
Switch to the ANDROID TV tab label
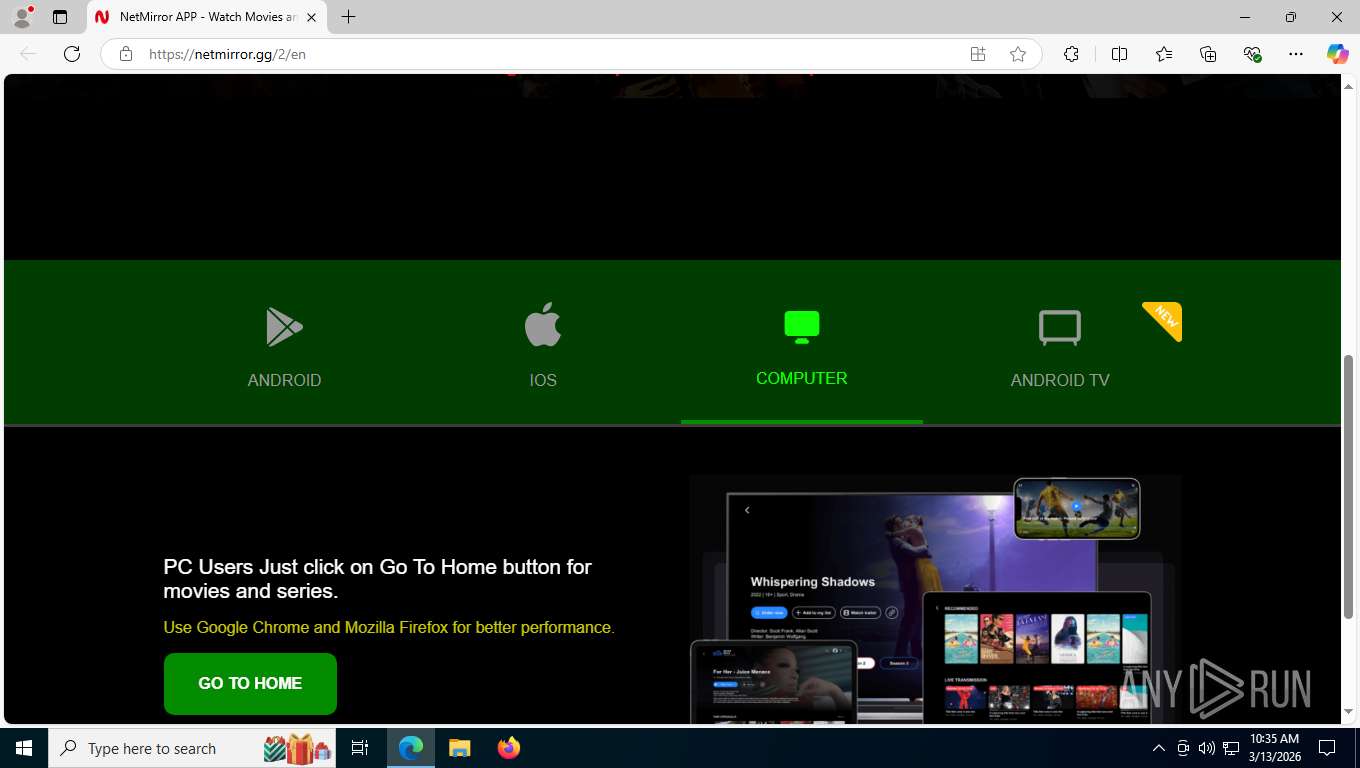1060,380
